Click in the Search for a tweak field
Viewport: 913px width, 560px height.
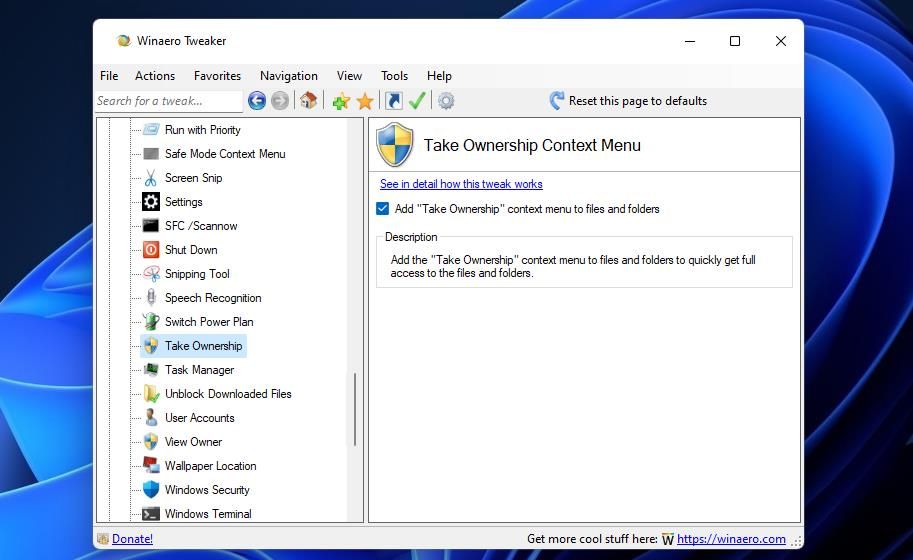pos(169,101)
